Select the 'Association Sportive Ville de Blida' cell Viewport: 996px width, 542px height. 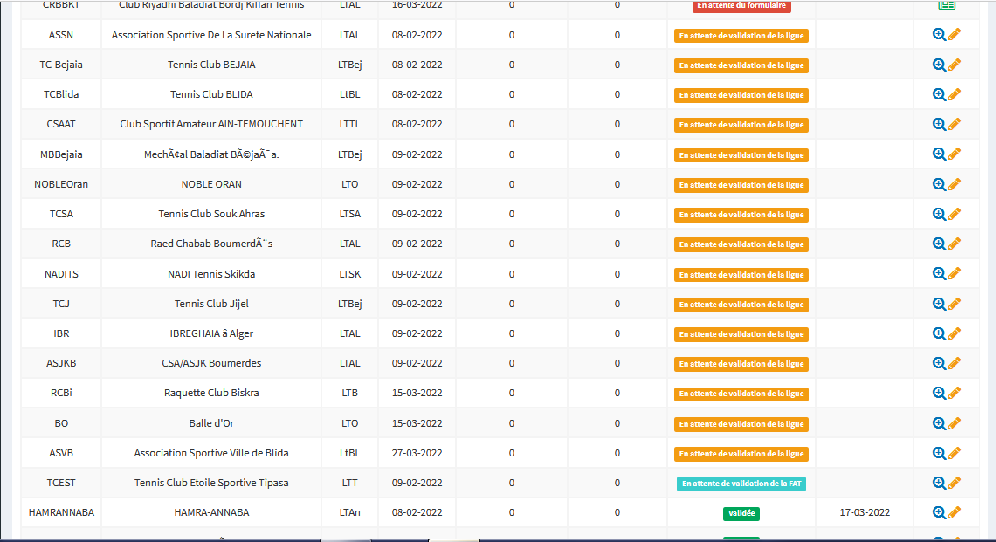(x=211, y=453)
